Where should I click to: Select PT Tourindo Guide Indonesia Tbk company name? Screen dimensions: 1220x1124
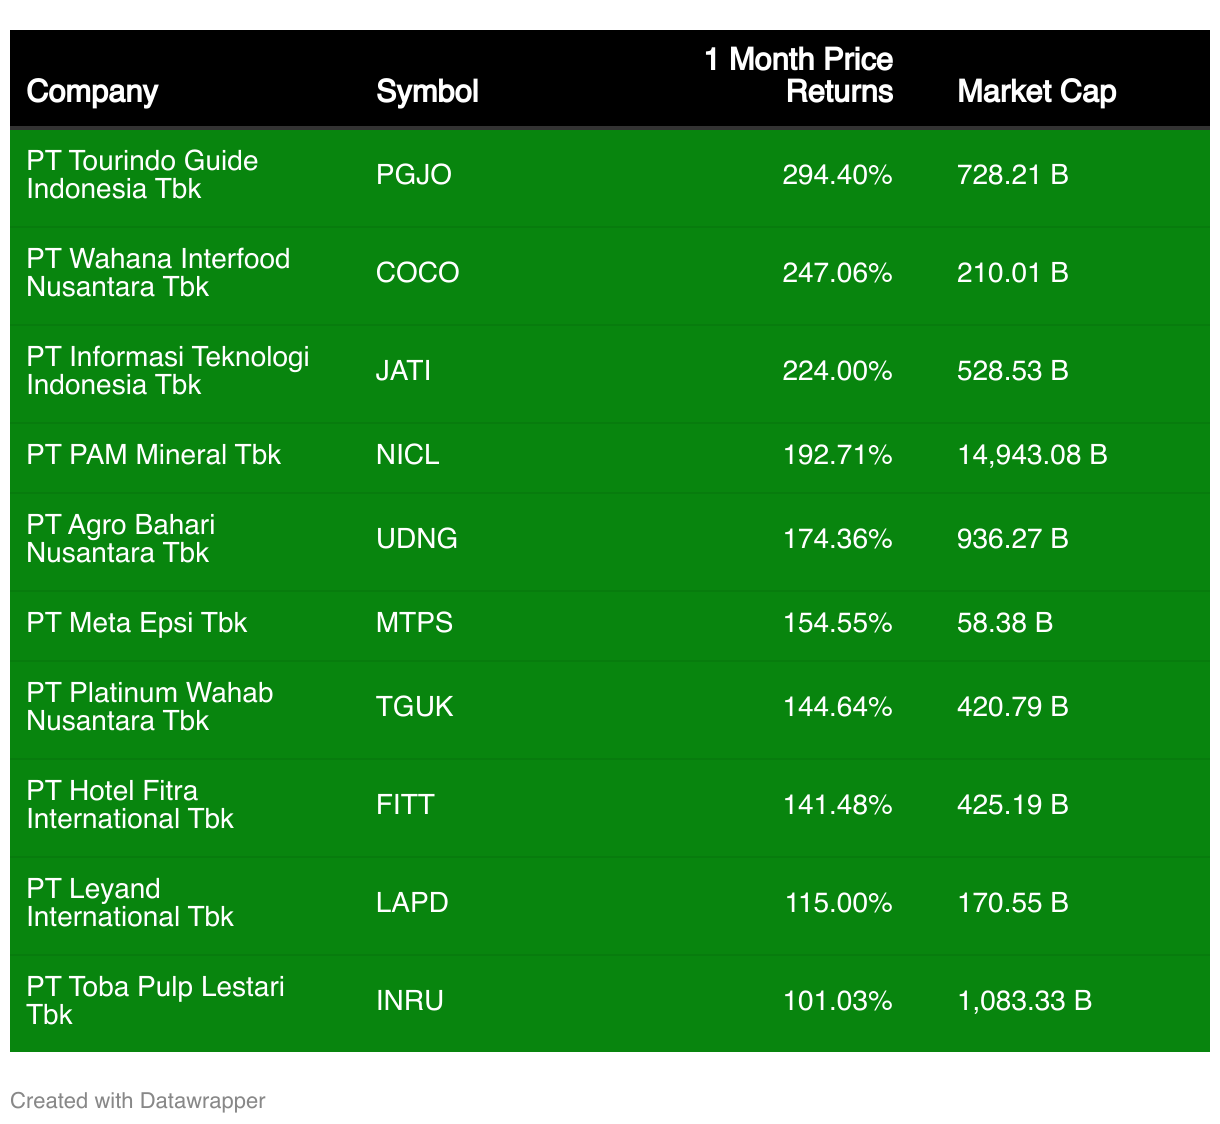point(142,175)
